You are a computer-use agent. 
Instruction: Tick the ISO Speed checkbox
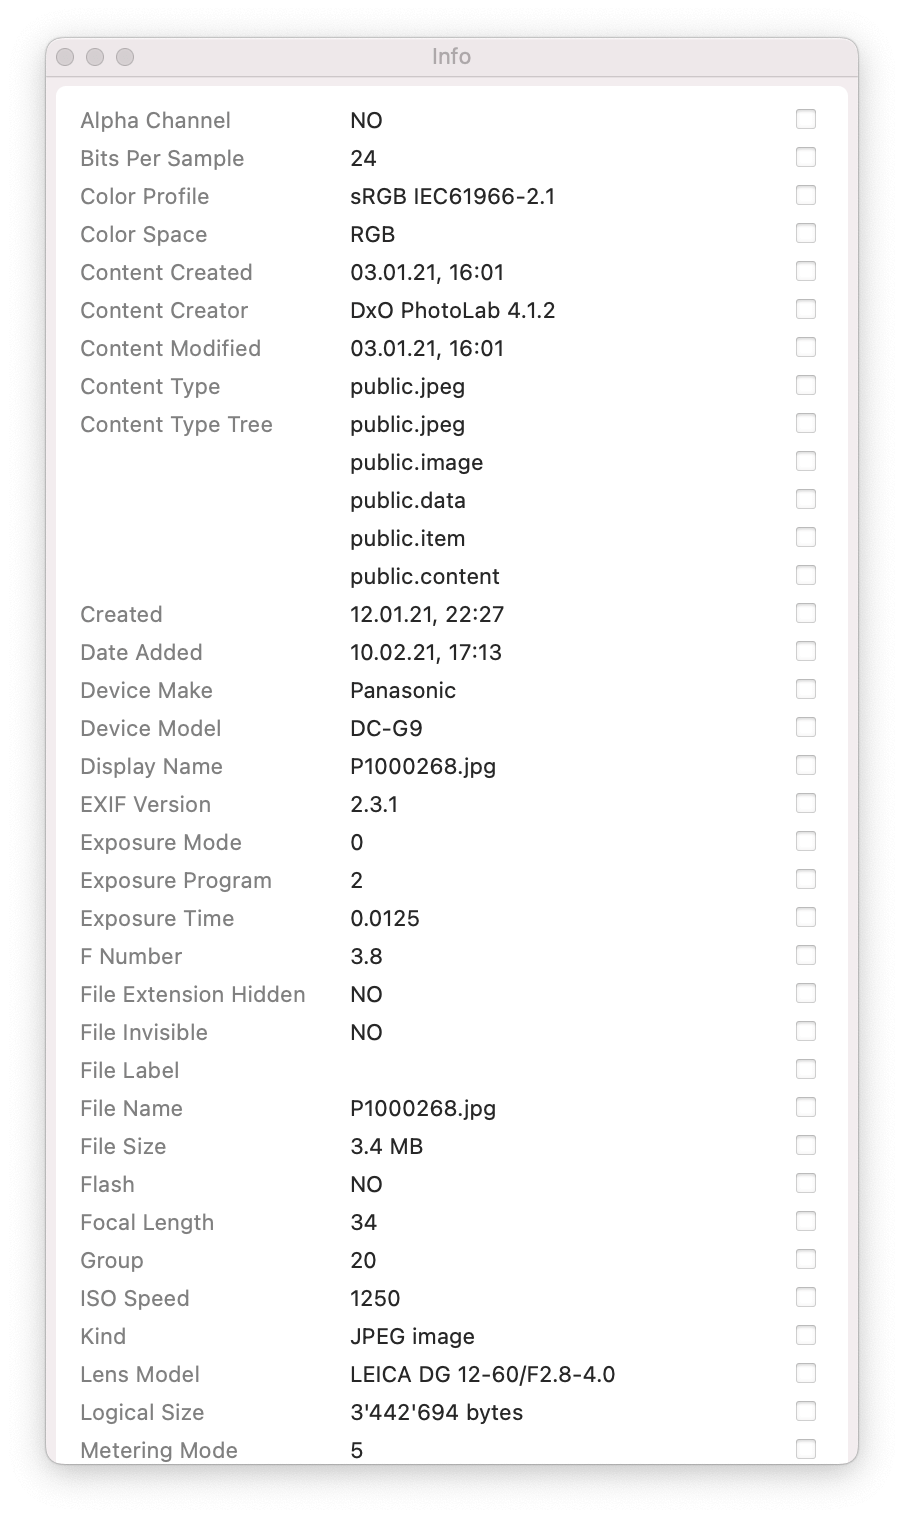pos(805,1297)
